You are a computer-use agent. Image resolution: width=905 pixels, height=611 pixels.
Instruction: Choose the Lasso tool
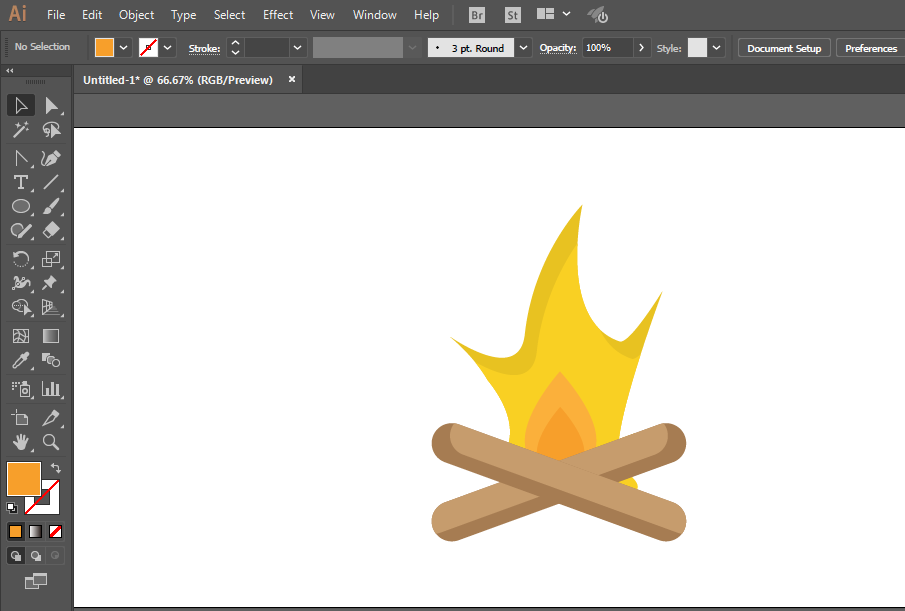pos(51,130)
